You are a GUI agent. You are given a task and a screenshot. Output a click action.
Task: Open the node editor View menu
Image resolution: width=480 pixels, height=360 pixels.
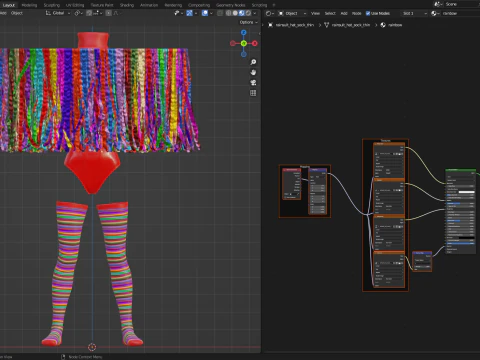(x=315, y=13)
